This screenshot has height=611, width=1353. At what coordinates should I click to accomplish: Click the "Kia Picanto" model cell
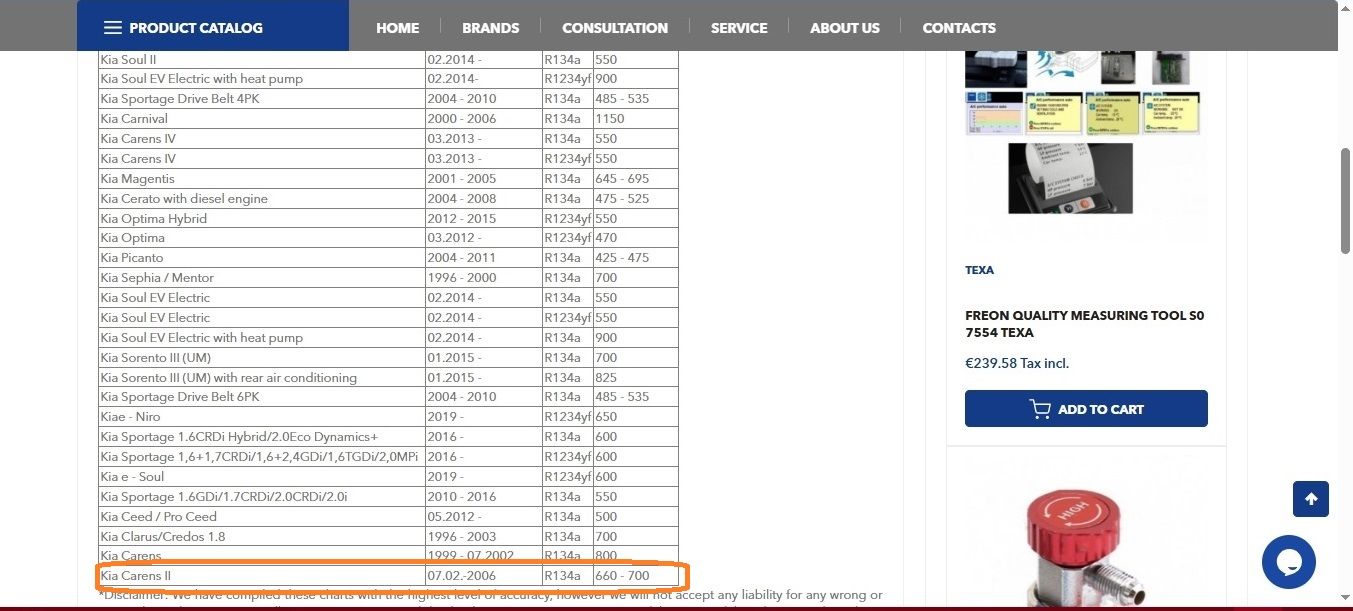click(262, 258)
